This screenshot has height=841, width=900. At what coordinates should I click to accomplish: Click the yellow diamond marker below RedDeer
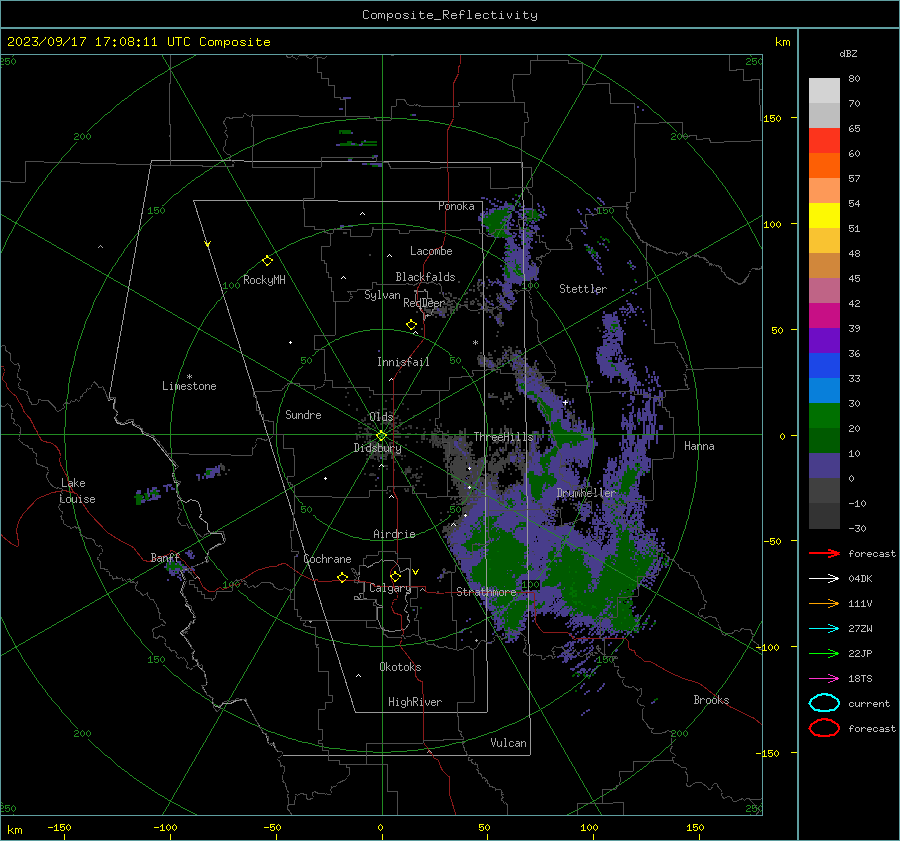(411, 325)
